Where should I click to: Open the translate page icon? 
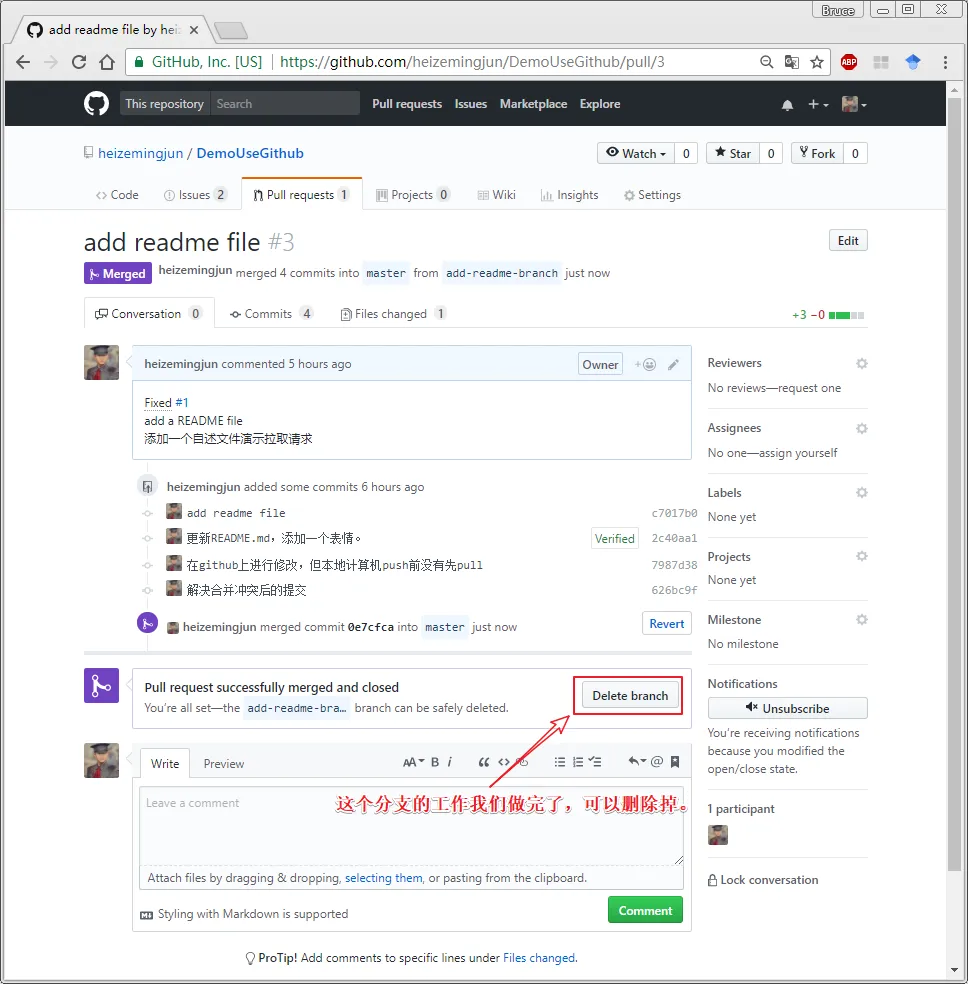(x=792, y=62)
